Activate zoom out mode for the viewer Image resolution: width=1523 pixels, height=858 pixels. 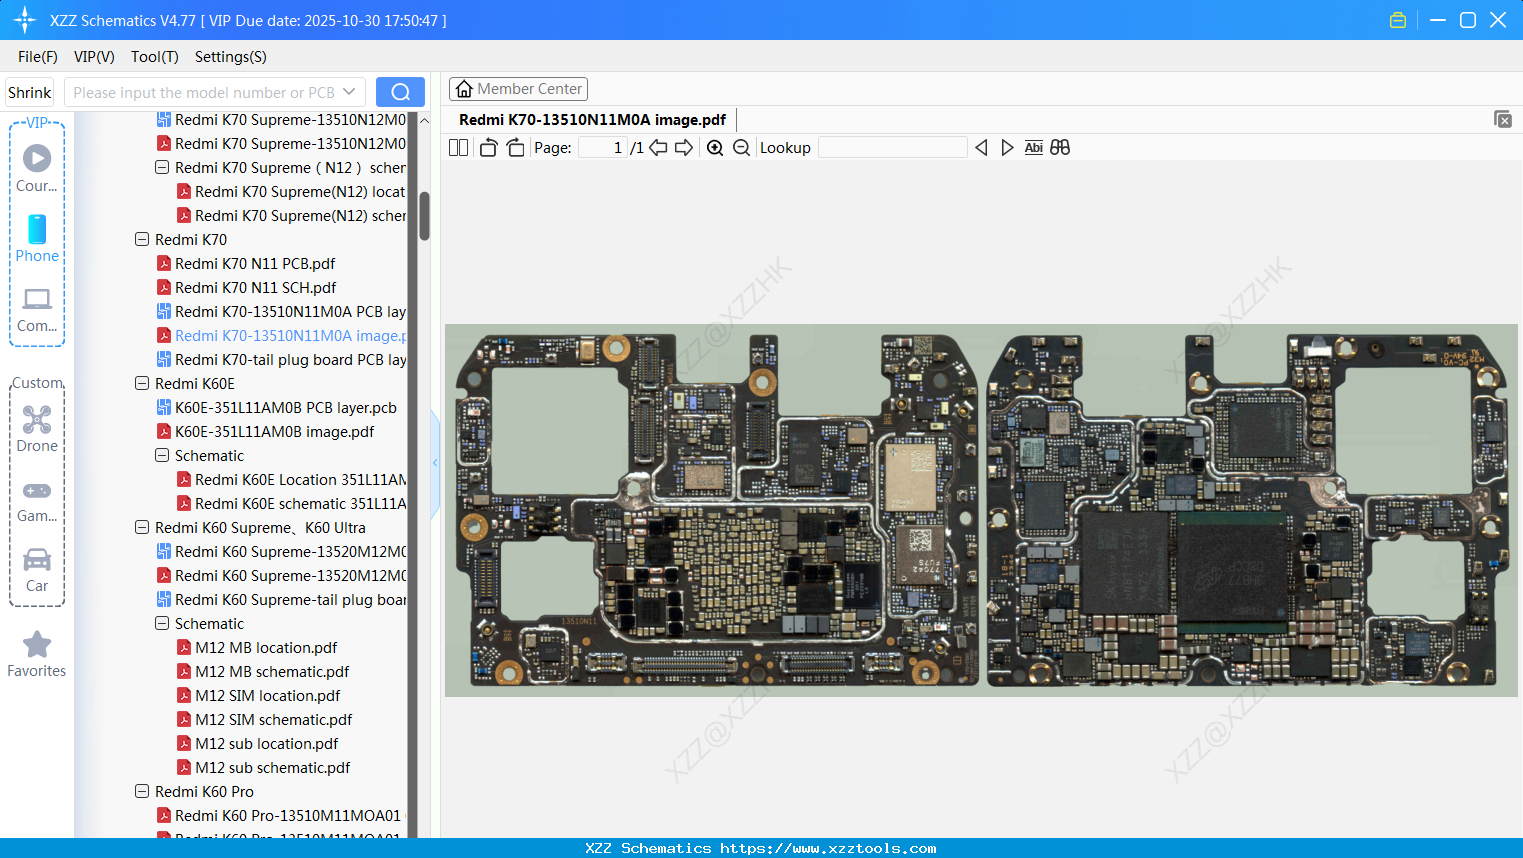[740, 147]
